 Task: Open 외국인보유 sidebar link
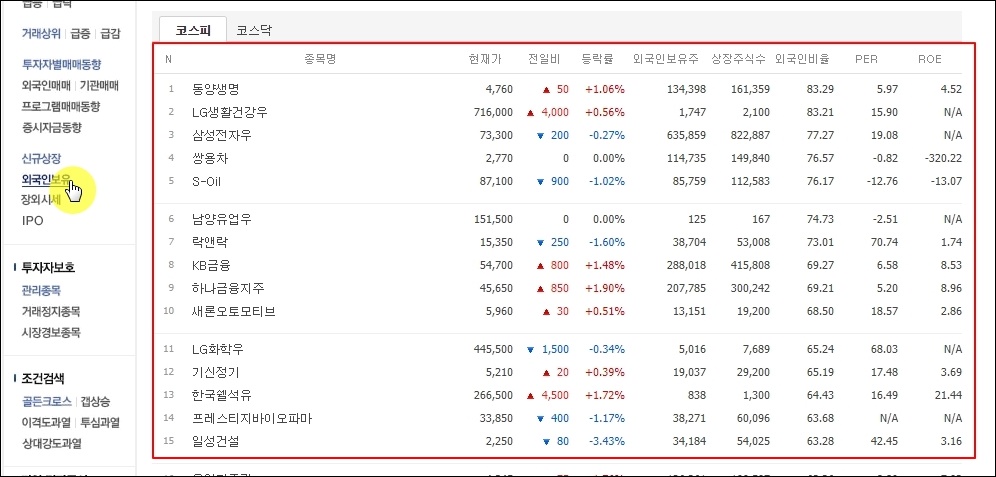(46, 179)
